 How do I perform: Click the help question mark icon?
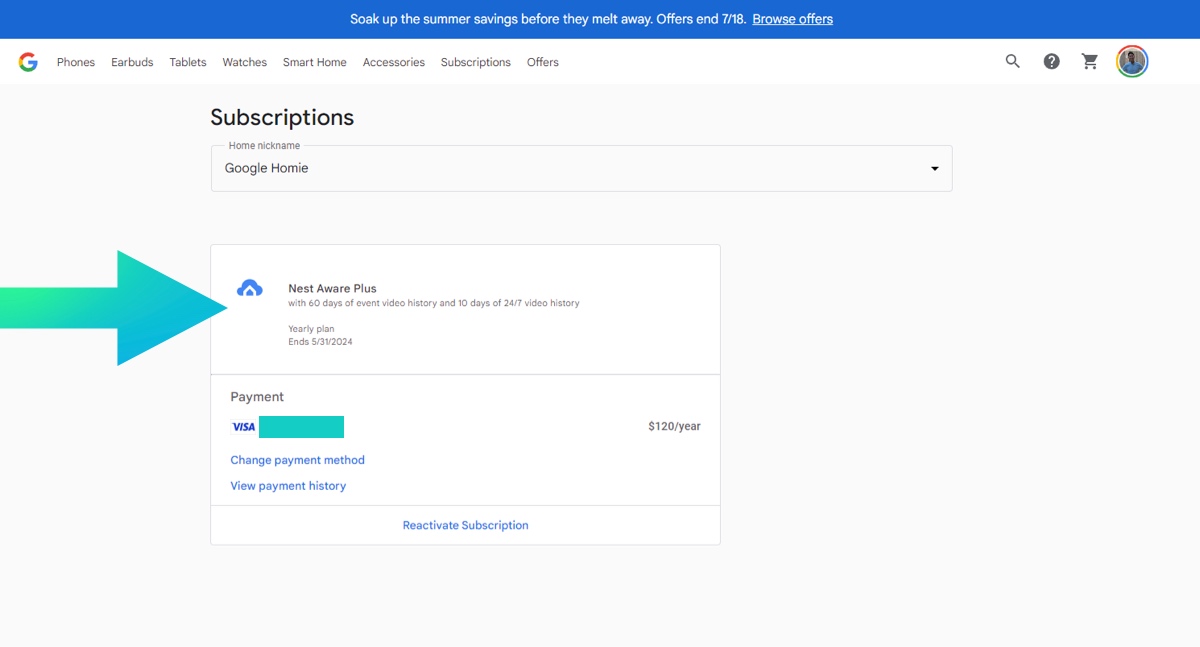point(1051,61)
